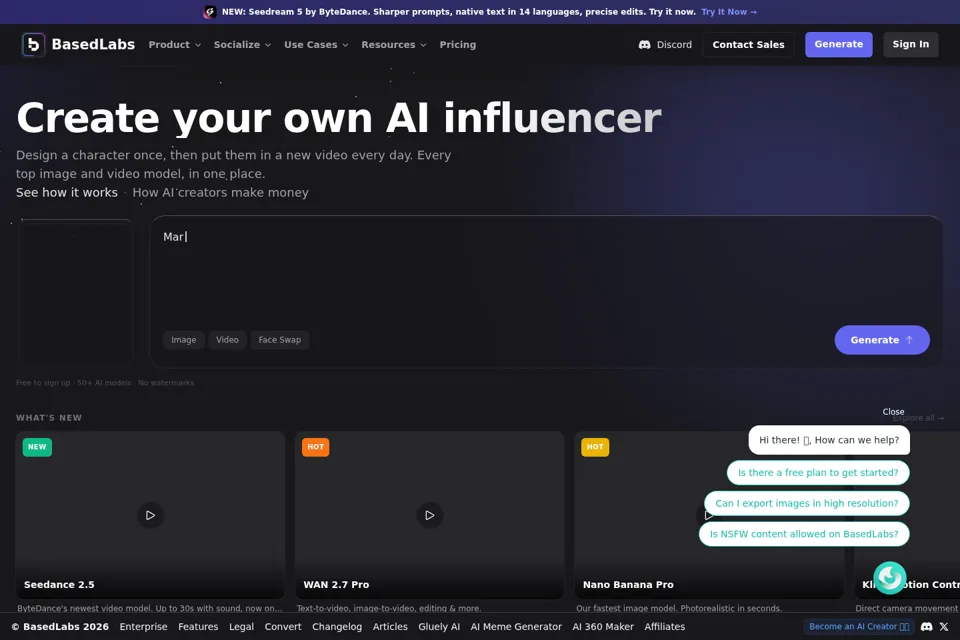Open Gluely AI footer link

[x=439, y=627]
